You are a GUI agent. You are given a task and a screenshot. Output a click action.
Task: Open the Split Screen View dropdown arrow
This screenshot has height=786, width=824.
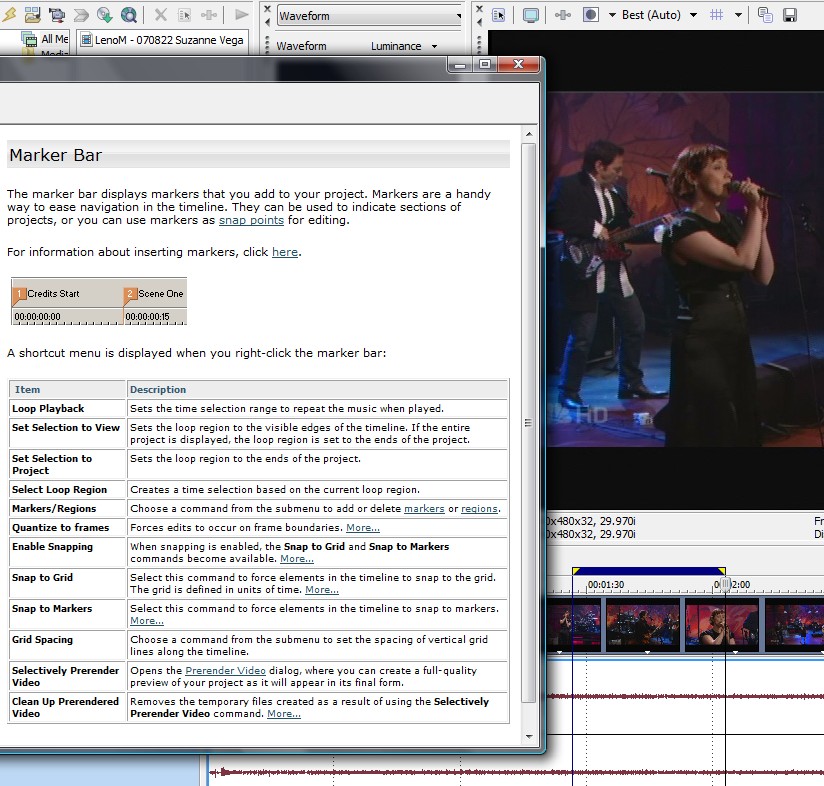[x=612, y=15]
